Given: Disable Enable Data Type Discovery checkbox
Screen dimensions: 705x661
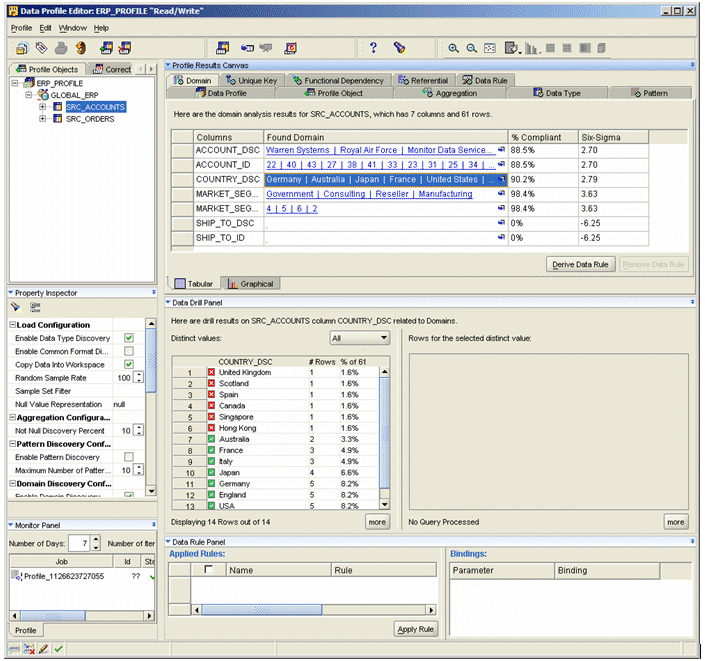Looking at the screenshot, I should (128, 338).
